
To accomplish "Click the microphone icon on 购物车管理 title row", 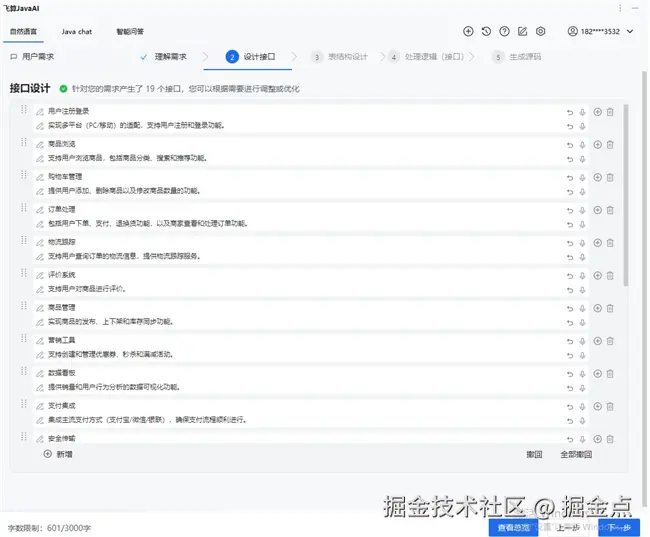I will [582, 178].
